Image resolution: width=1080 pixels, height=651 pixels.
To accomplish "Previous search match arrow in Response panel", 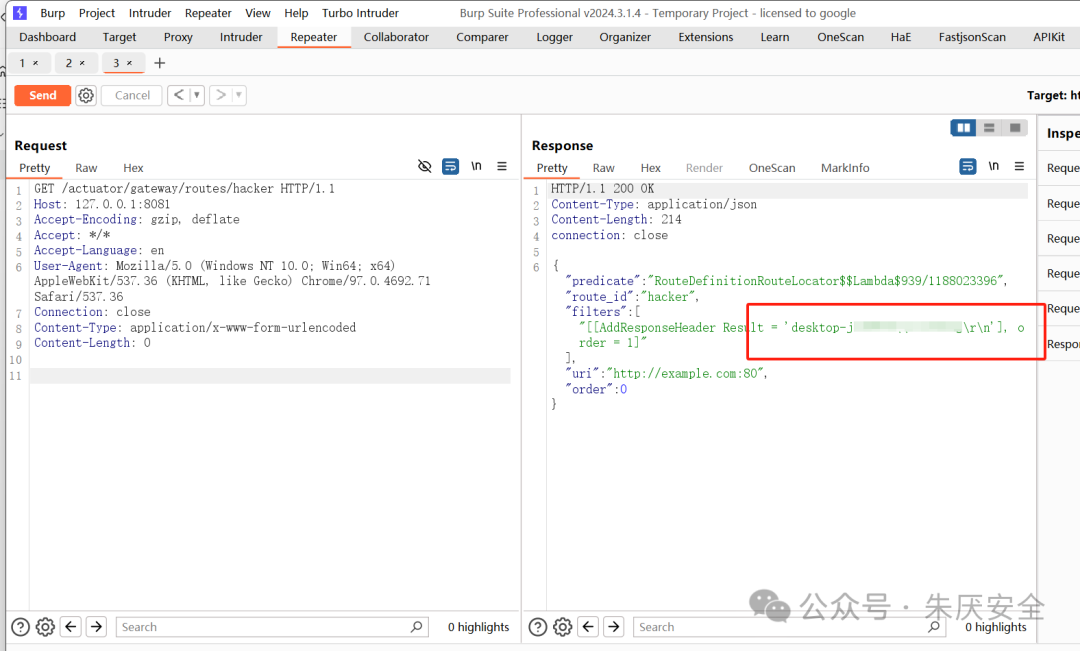I will tap(588, 626).
